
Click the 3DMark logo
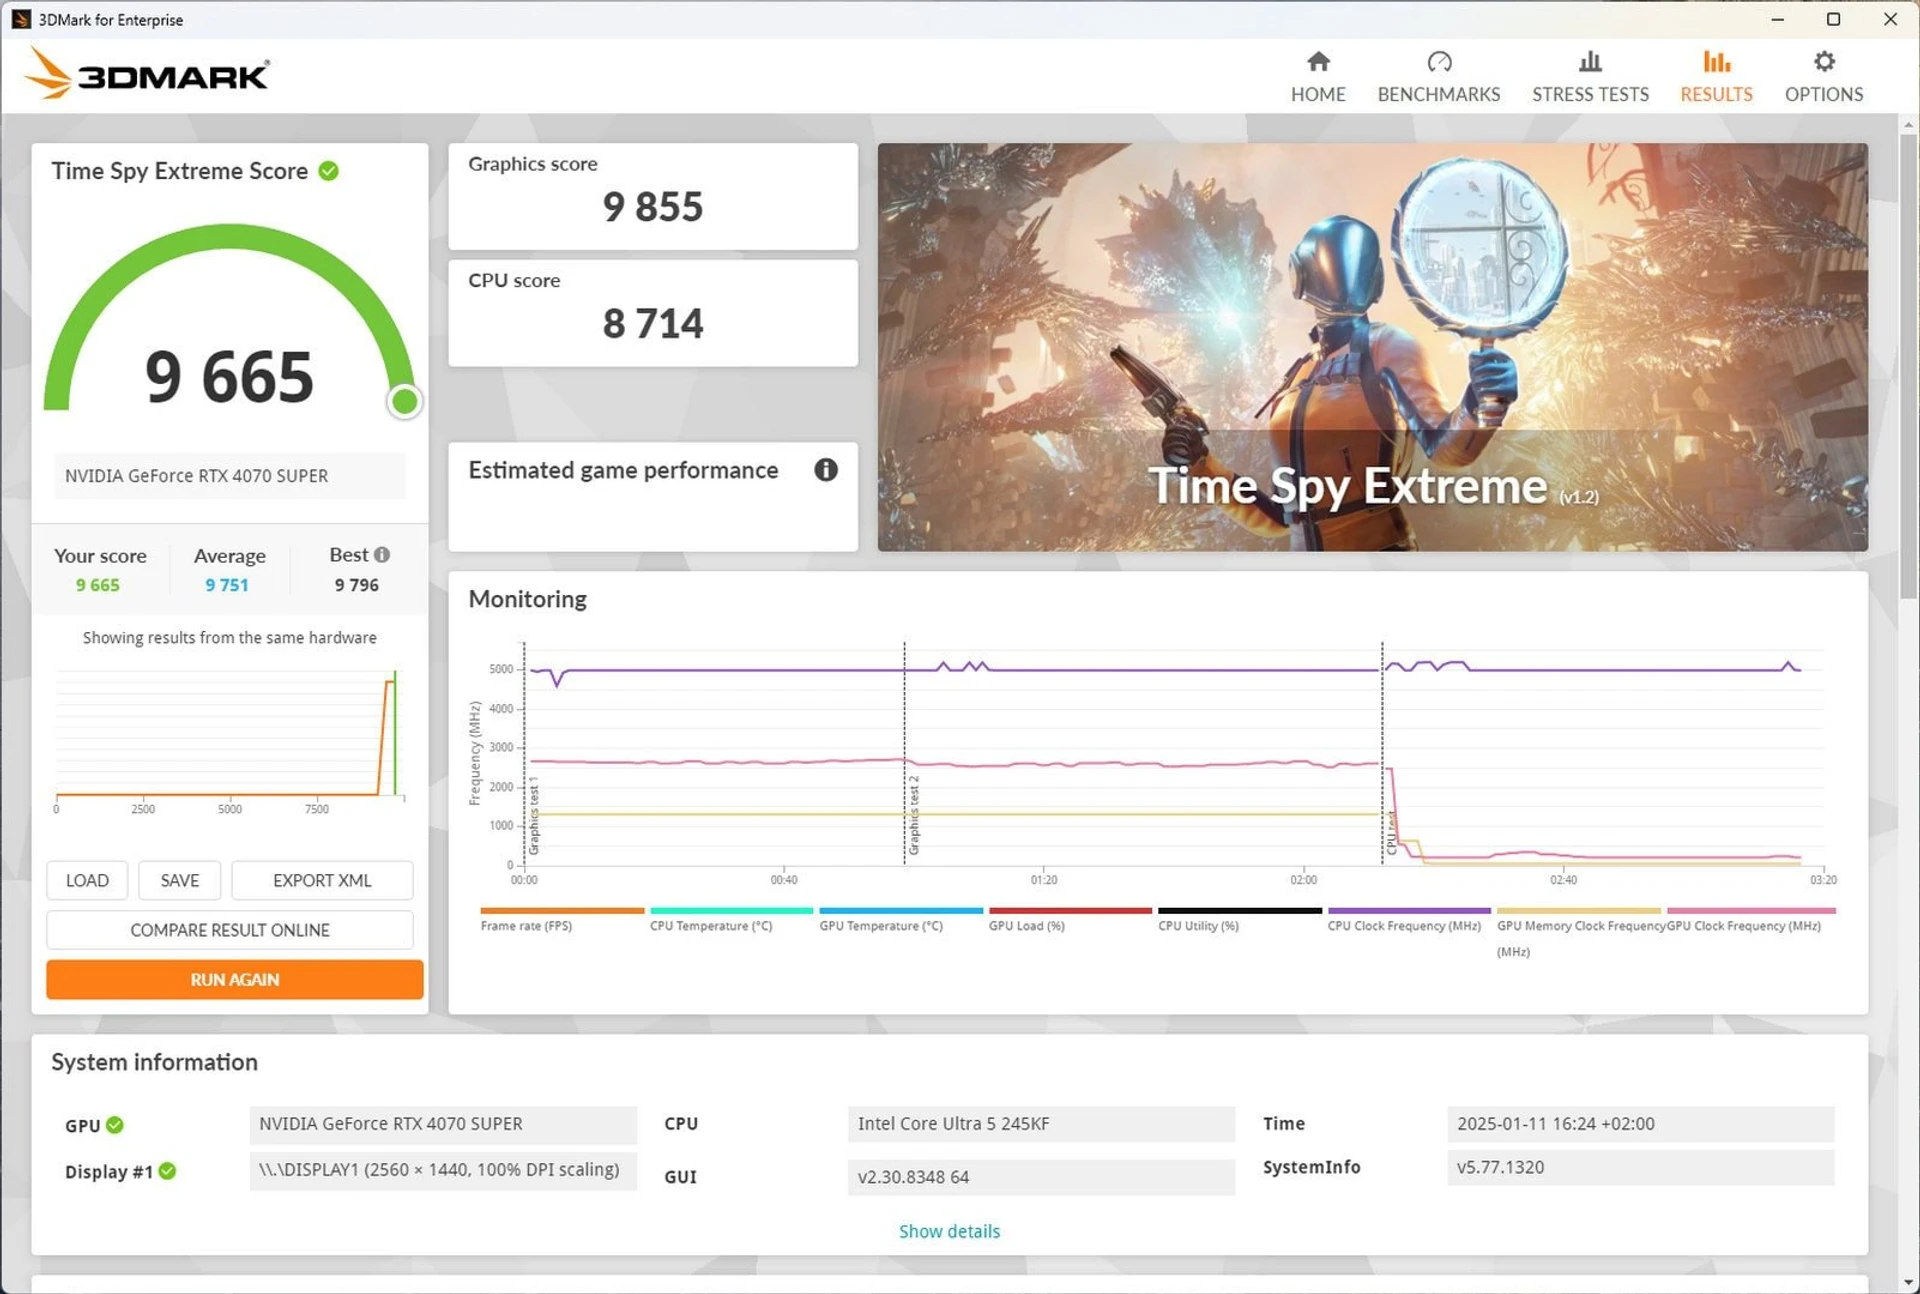pyautogui.click(x=147, y=75)
